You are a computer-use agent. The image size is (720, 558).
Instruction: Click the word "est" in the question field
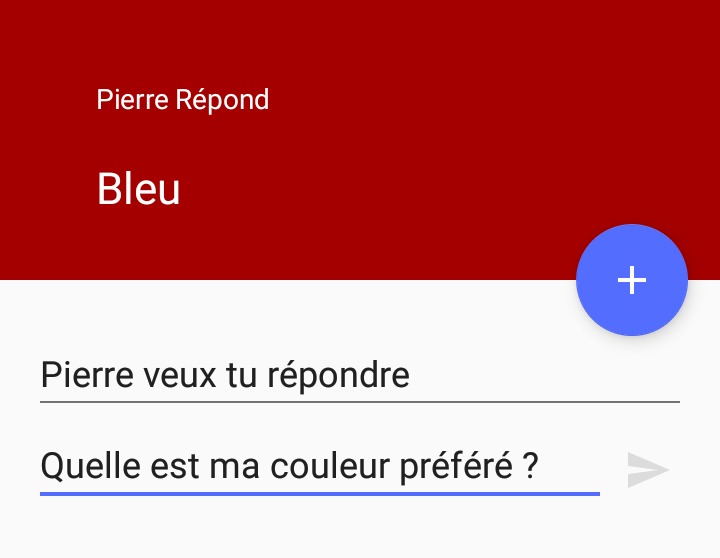pyautogui.click(x=168, y=466)
